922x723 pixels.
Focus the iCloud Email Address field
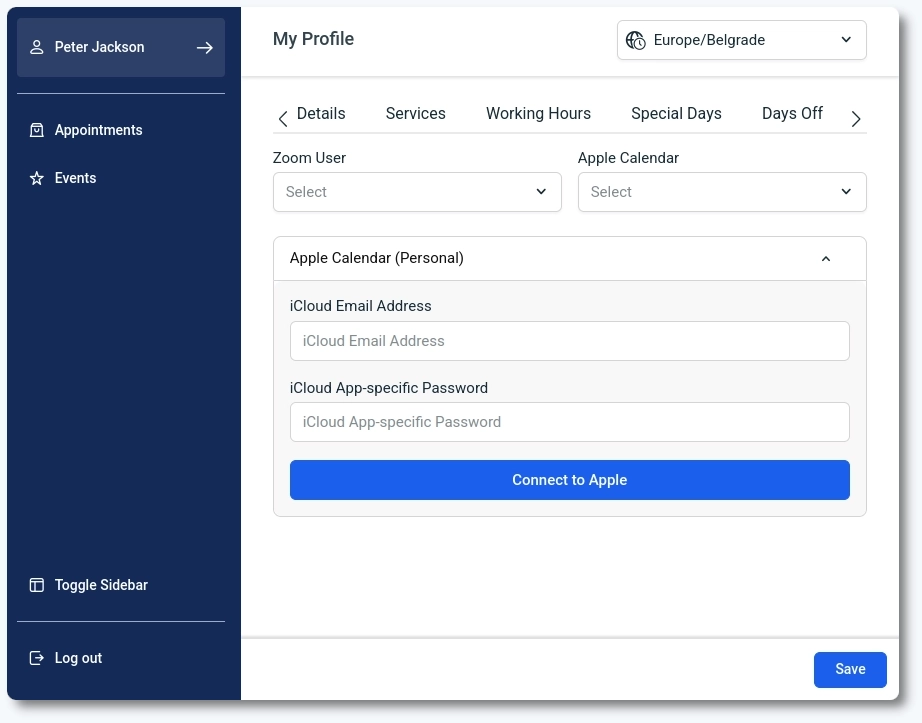point(569,341)
